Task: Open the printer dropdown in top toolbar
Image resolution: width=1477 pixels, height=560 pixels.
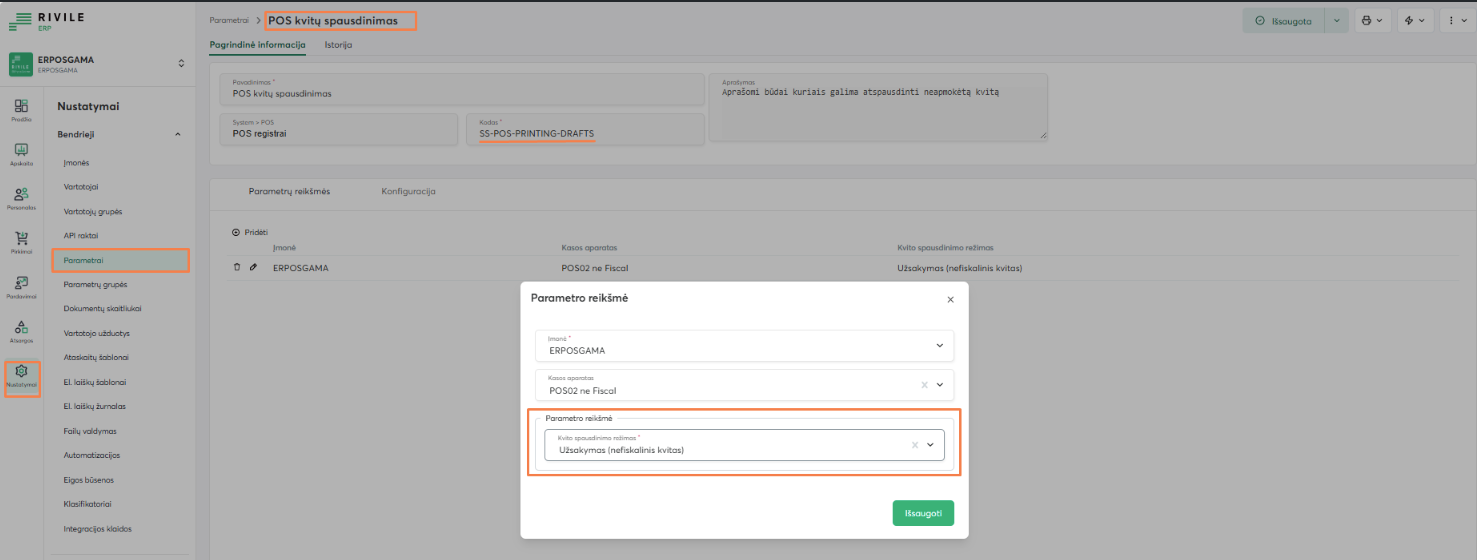Action: point(1372,20)
